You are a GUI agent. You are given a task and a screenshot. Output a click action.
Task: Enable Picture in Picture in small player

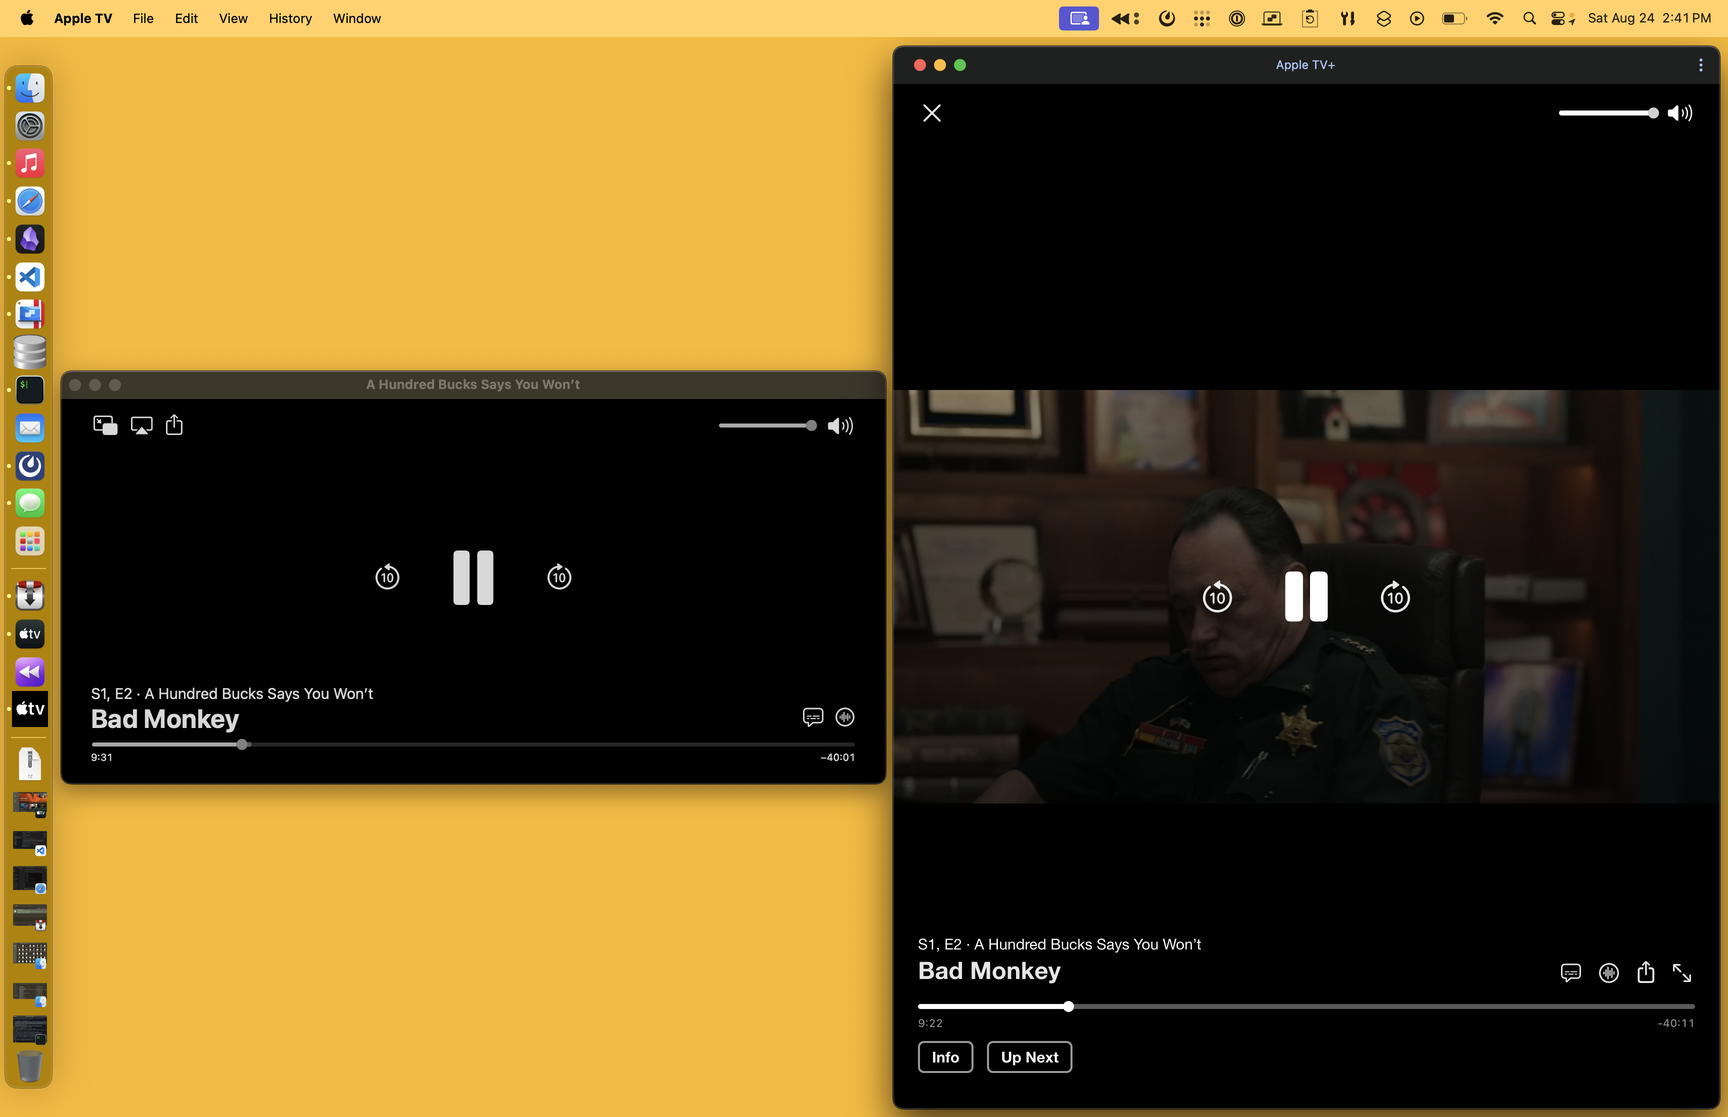click(x=105, y=425)
